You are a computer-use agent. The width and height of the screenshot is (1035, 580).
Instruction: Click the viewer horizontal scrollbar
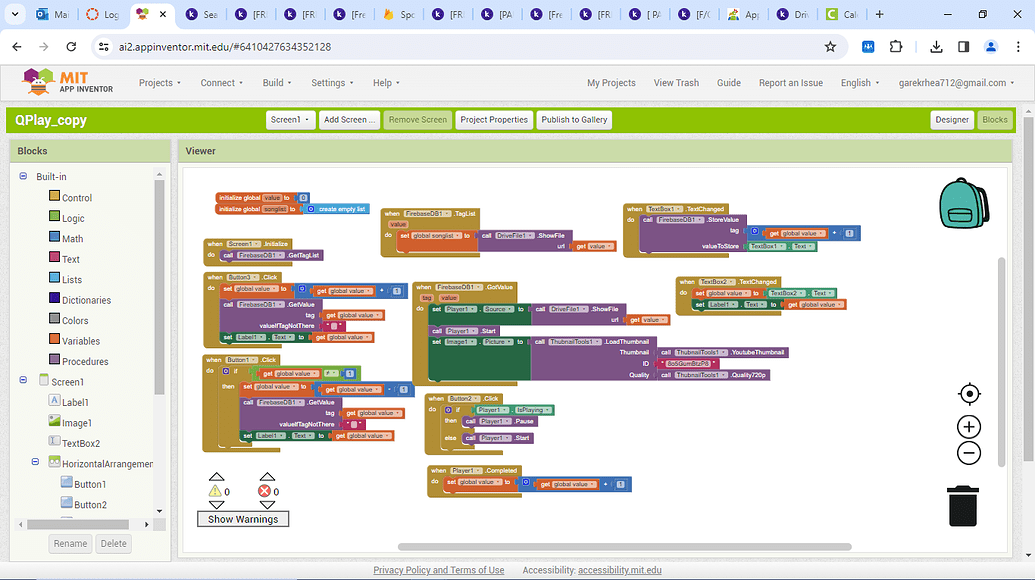point(624,547)
